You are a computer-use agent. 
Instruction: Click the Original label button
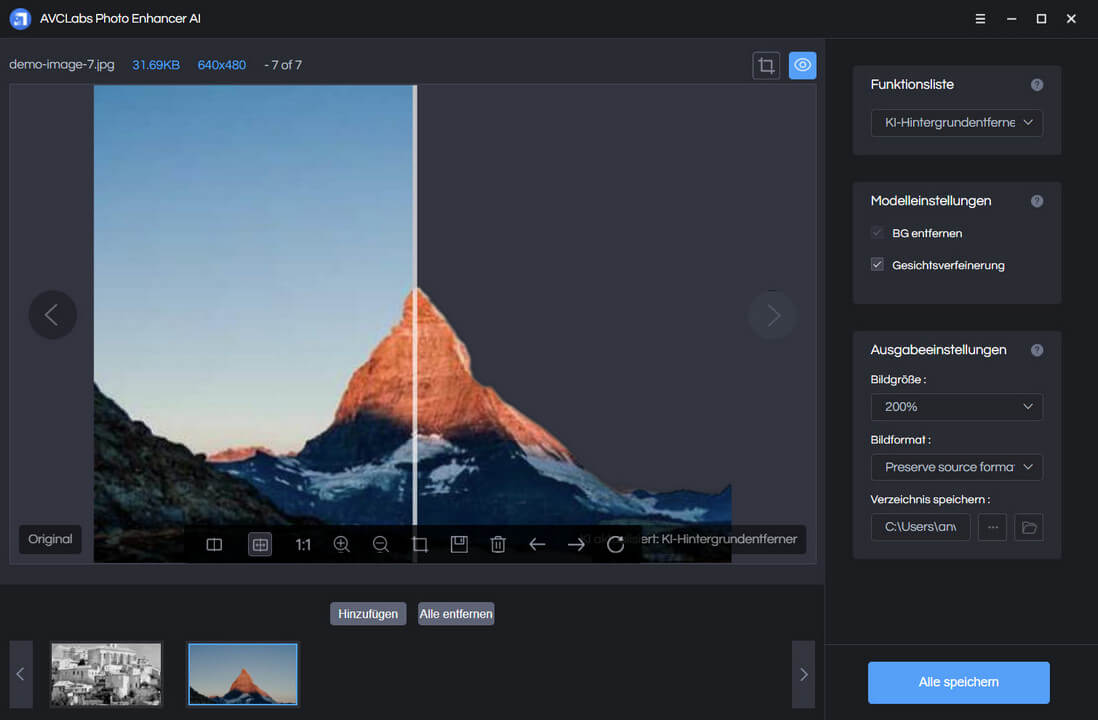(x=50, y=539)
